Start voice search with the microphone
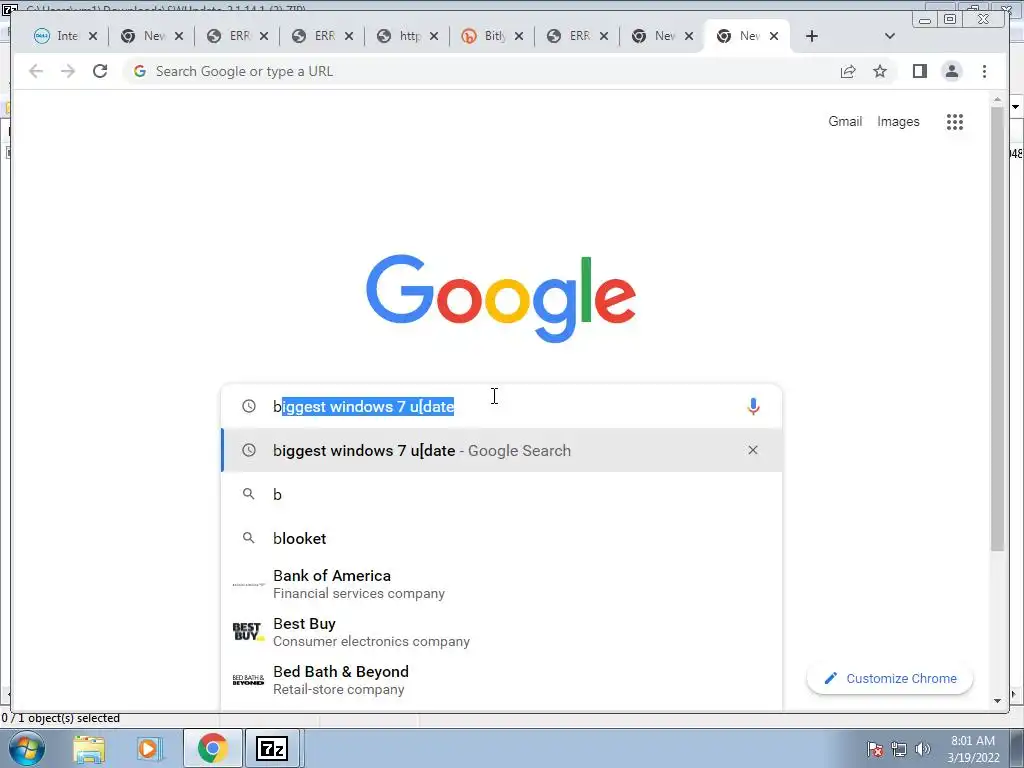Viewport: 1024px width, 768px height. [753, 406]
